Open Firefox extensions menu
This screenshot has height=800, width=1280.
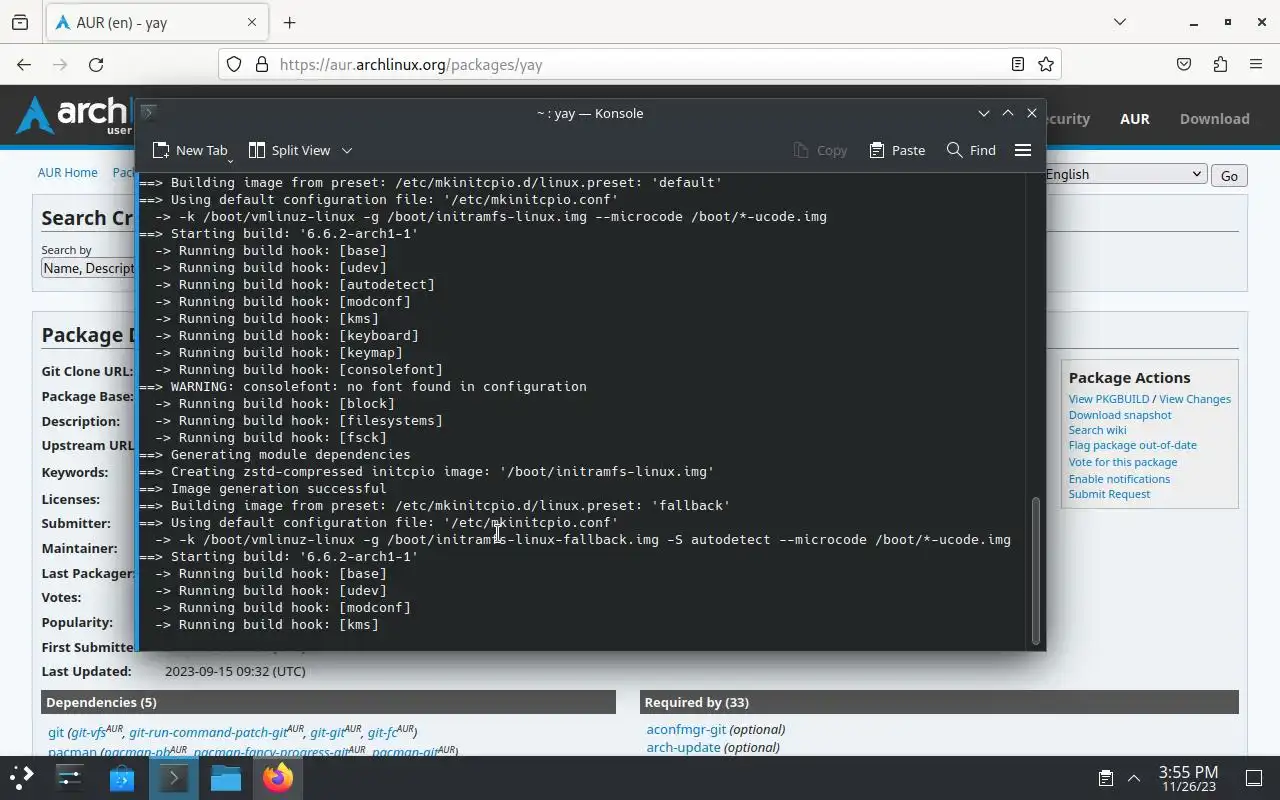1220,64
